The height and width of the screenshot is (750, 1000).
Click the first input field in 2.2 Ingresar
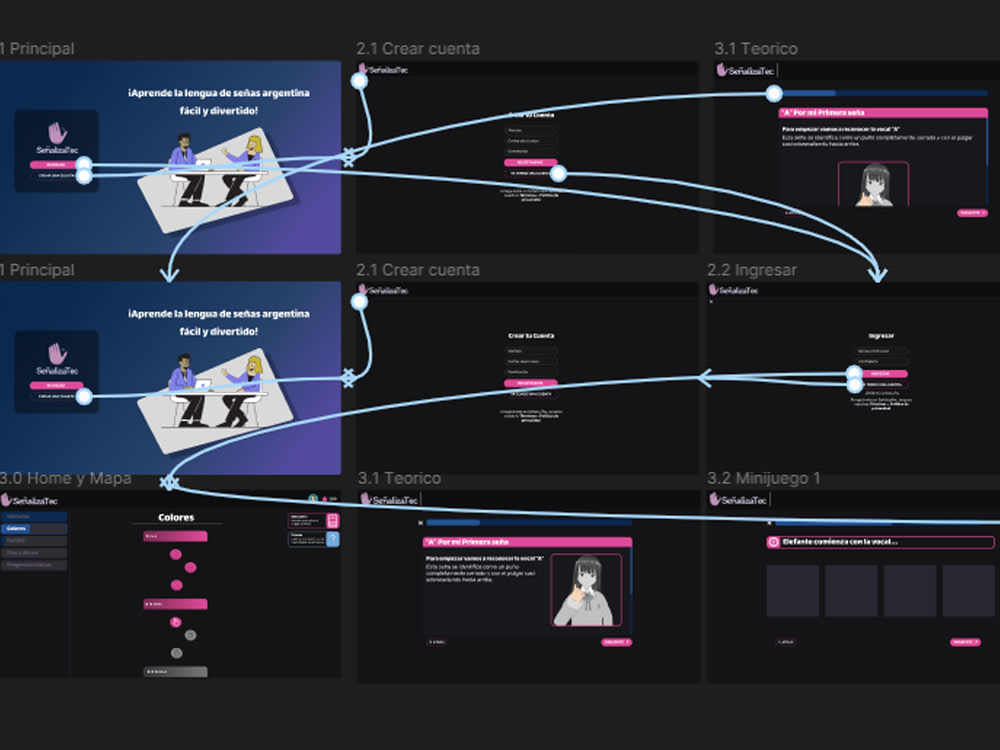[x=881, y=351]
